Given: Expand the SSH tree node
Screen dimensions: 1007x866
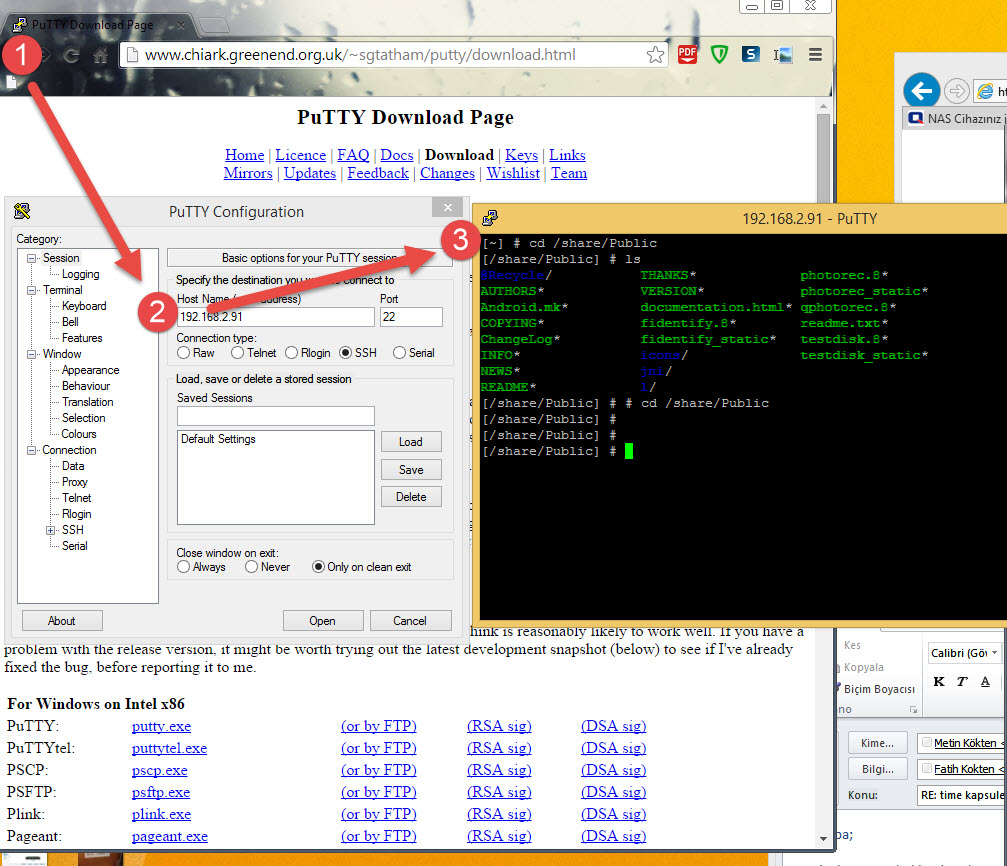Looking at the screenshot, I should [x=50, y=530].
